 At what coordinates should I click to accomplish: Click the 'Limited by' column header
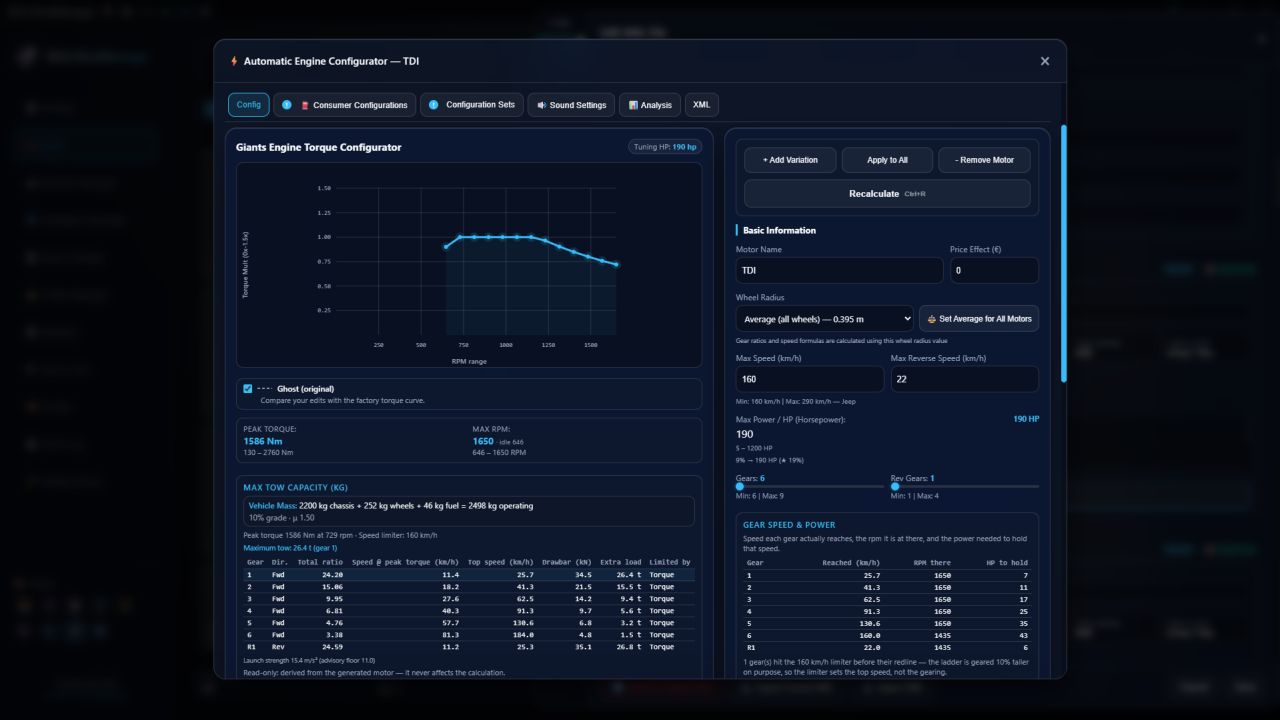pyautogui.click(x=670, y=562)
